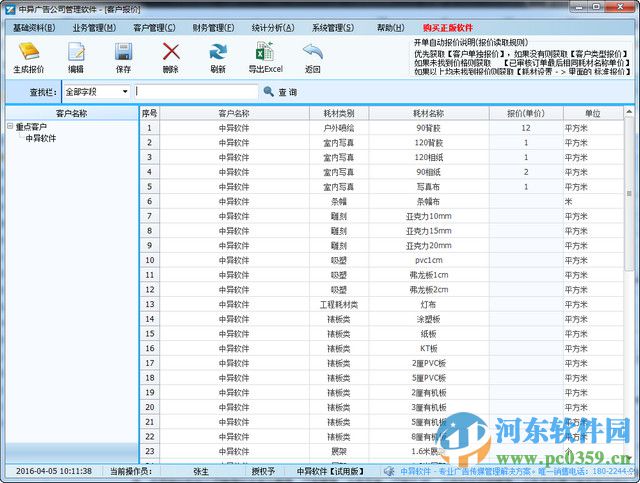
Task: Click row number 23 cell
Action: [x=149, y=452]
